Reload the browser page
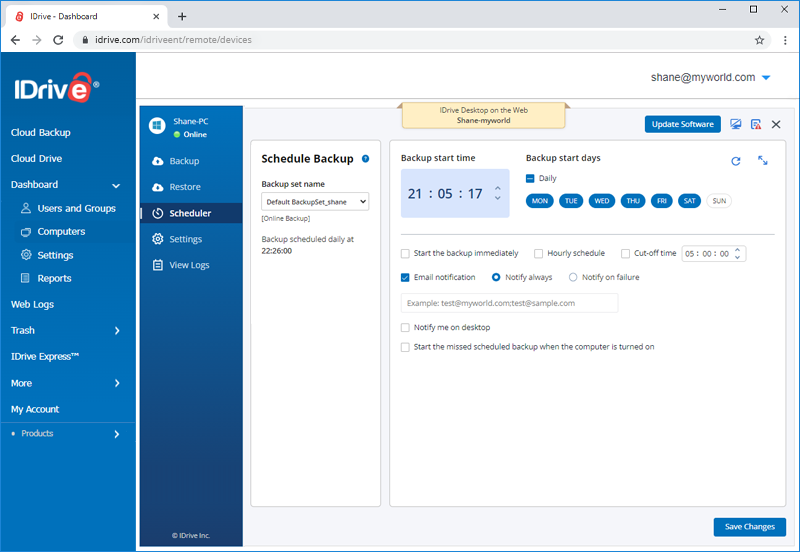This screenshot has height=552, width=800. [58, 40]
